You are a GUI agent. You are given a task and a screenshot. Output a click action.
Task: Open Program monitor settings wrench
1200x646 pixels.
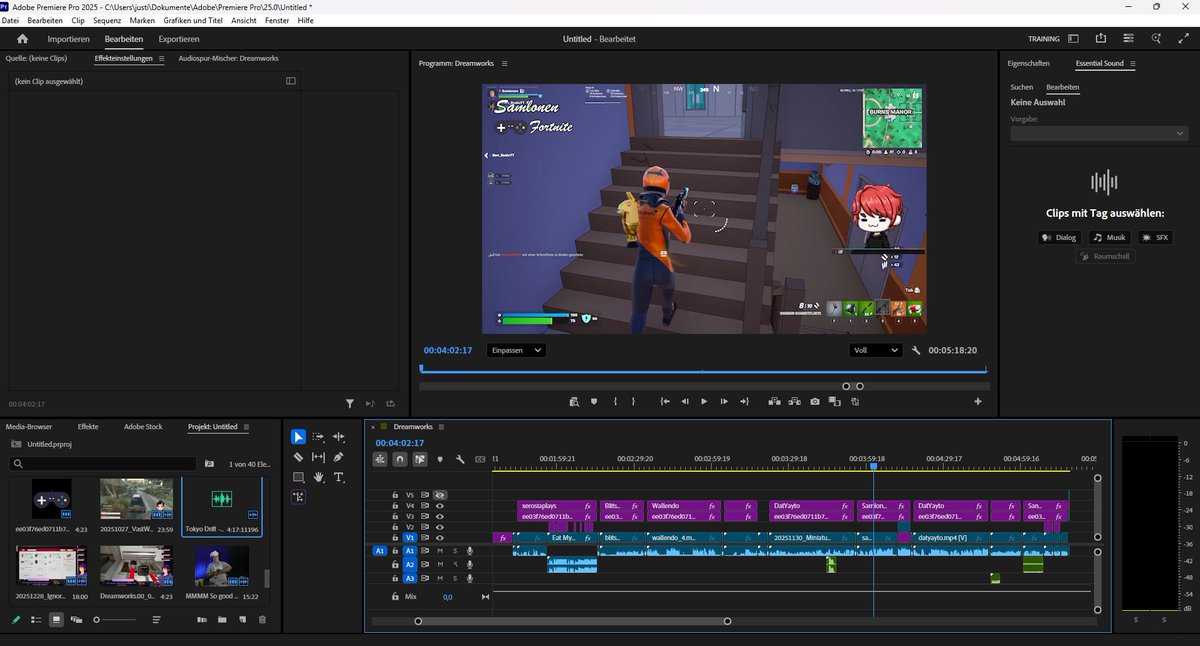pyautogui.click(x=915, y=351)
